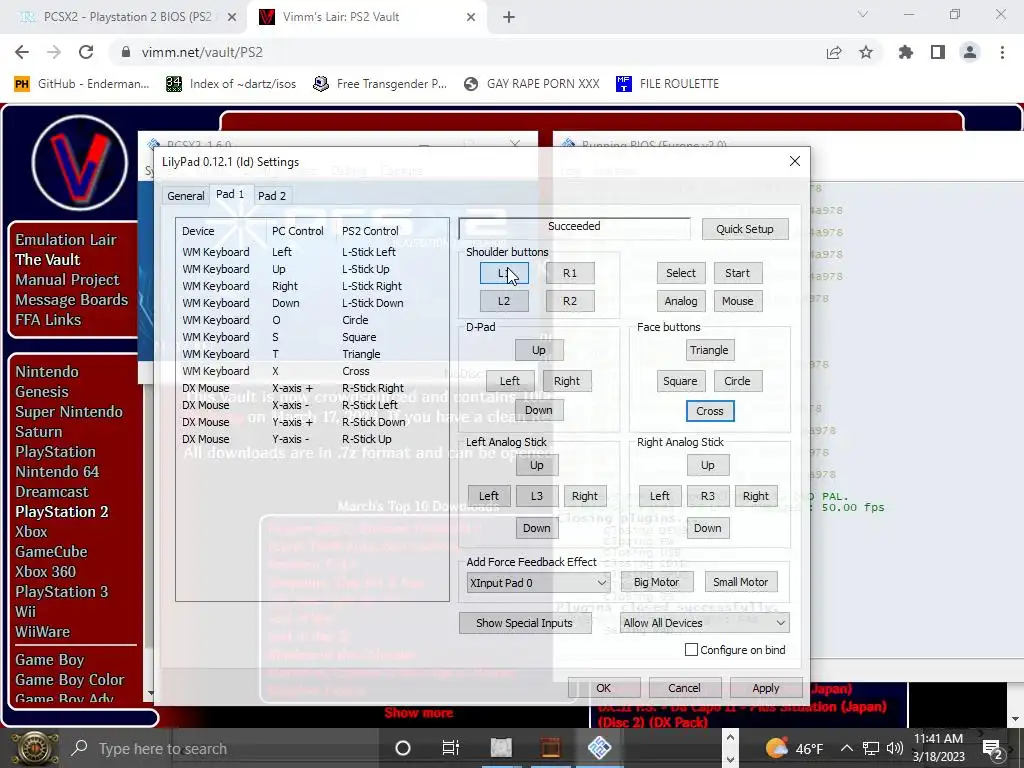
Task: Switch to the PCSX2 Playstation 2 BIOS tab
Action: pyautogui.click(x=123, y=17)
